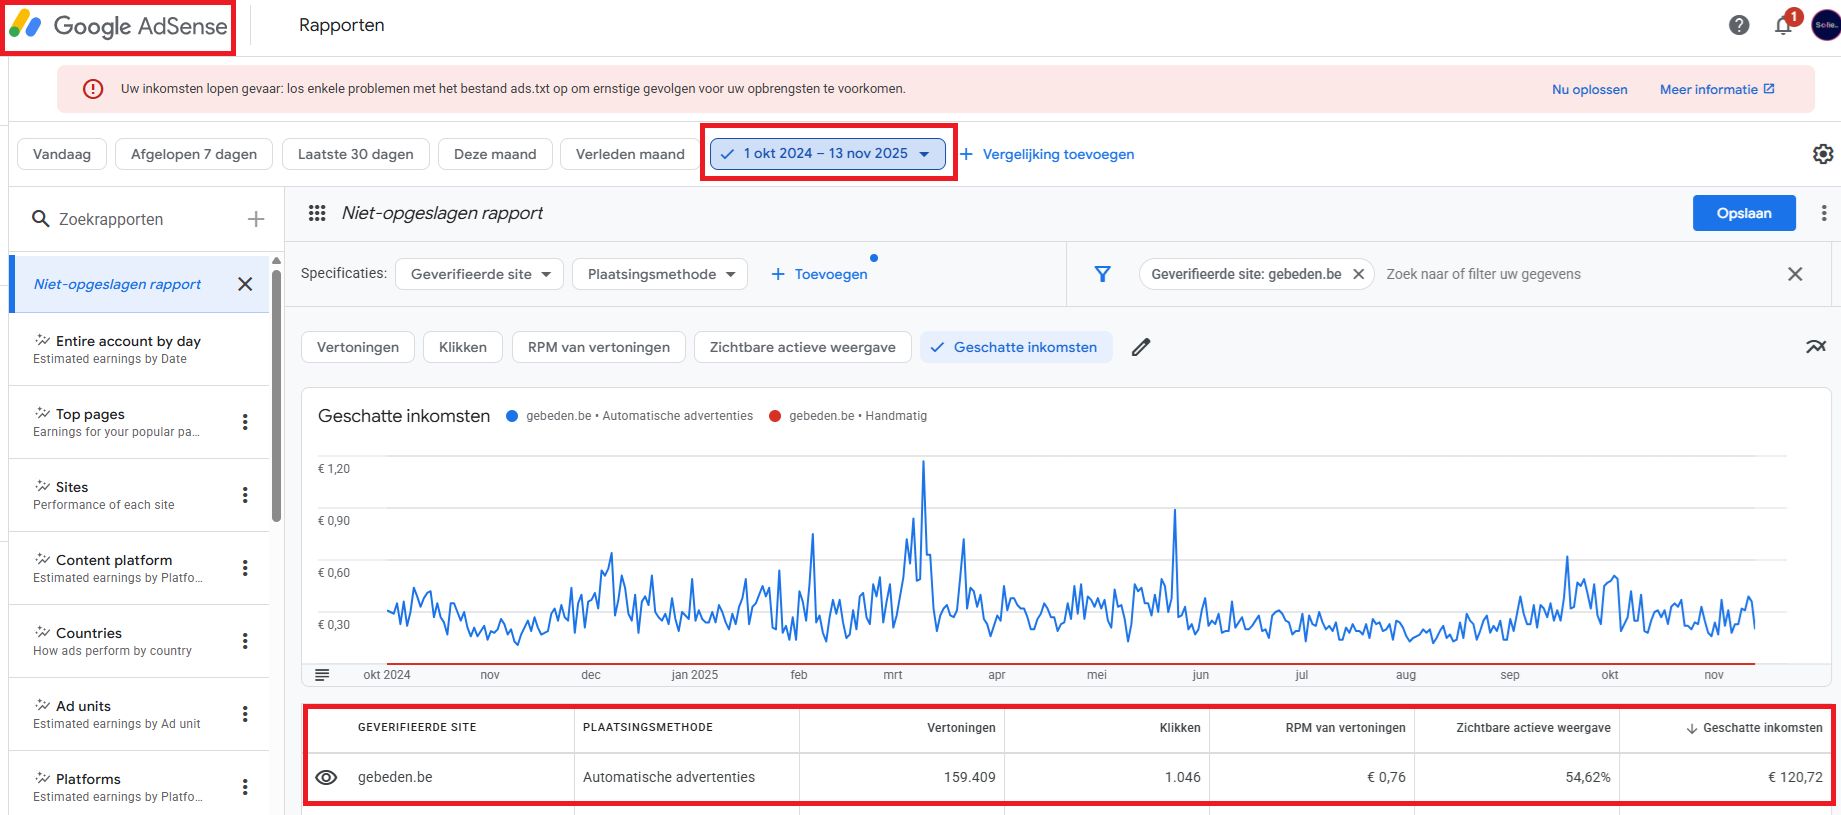Open Geverifieerde site specification dropdown
This screenshot has height=815, width=1841.
(480, 274)
